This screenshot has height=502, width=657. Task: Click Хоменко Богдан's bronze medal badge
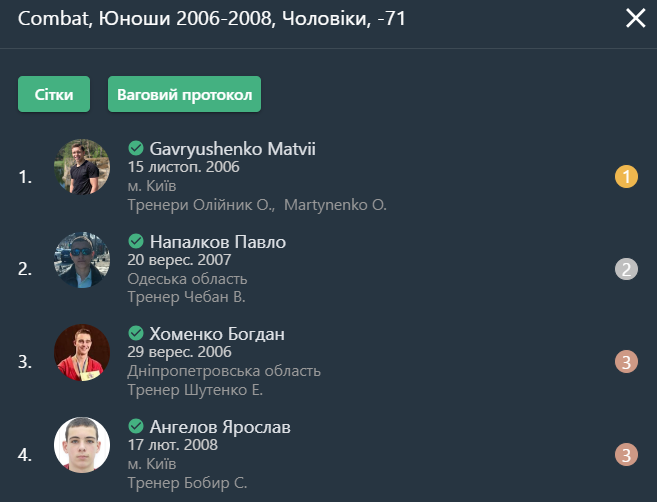coord(626,362)
